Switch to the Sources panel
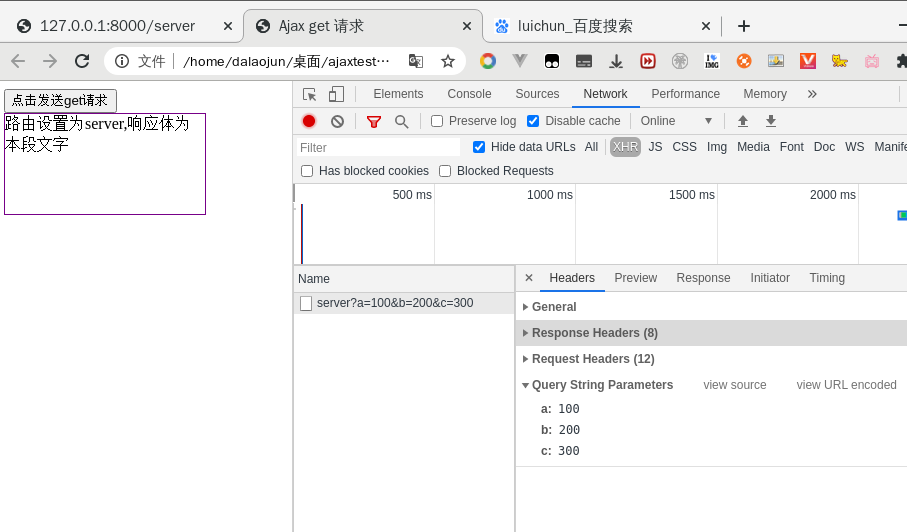The width and height of the screenshot is (907, 532). (537, 94)
